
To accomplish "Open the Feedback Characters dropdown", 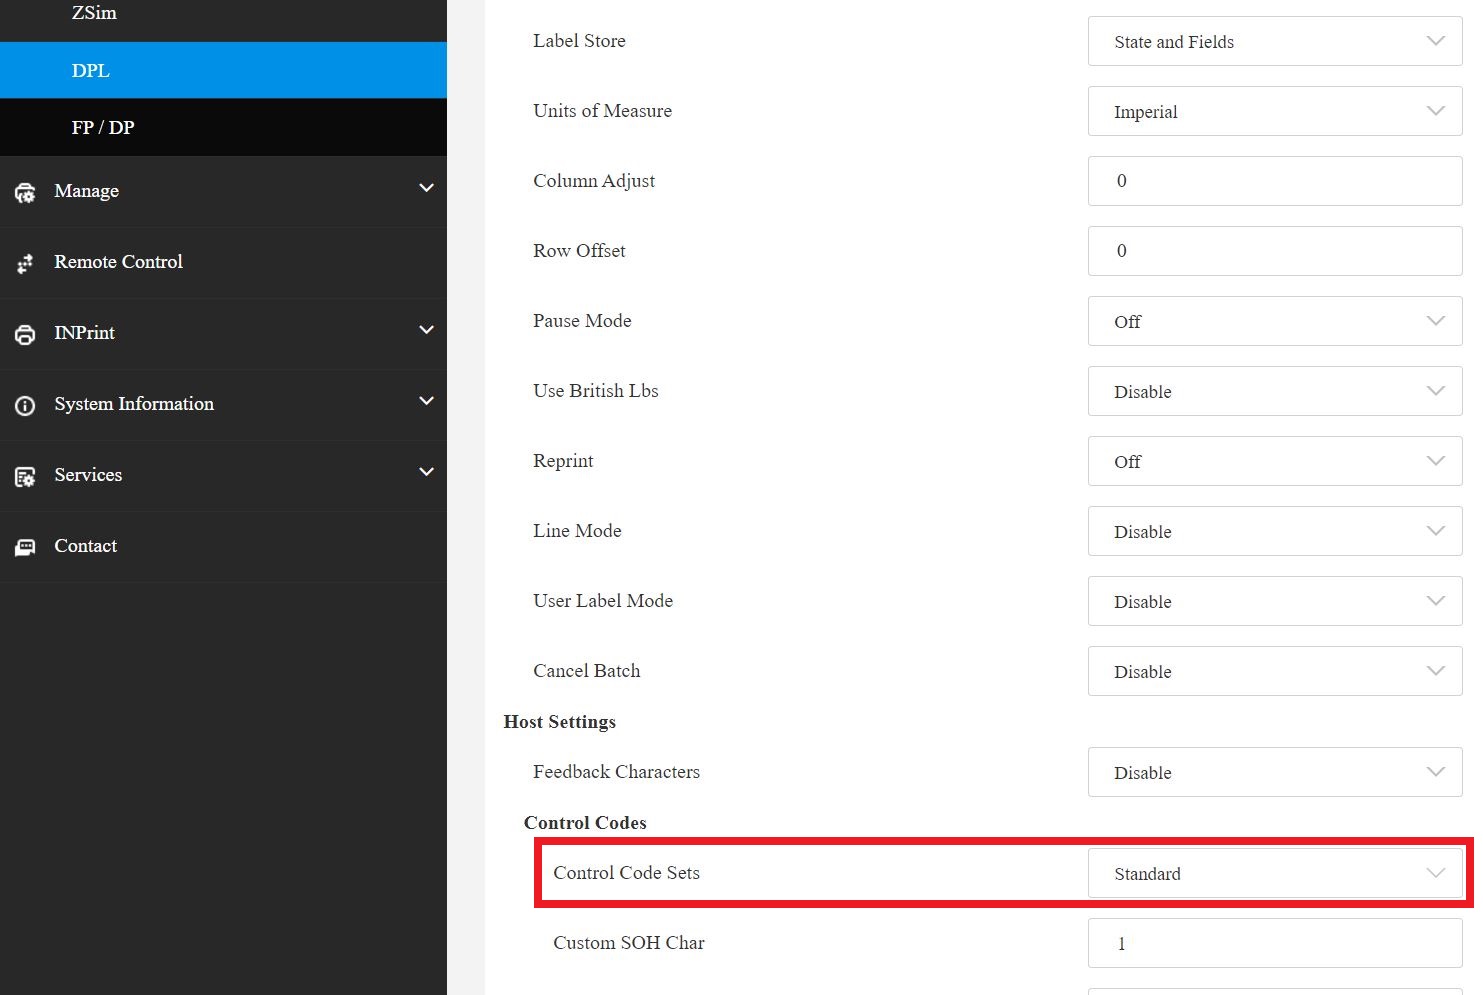I will pyautogui.click(x=1275, y=772).
